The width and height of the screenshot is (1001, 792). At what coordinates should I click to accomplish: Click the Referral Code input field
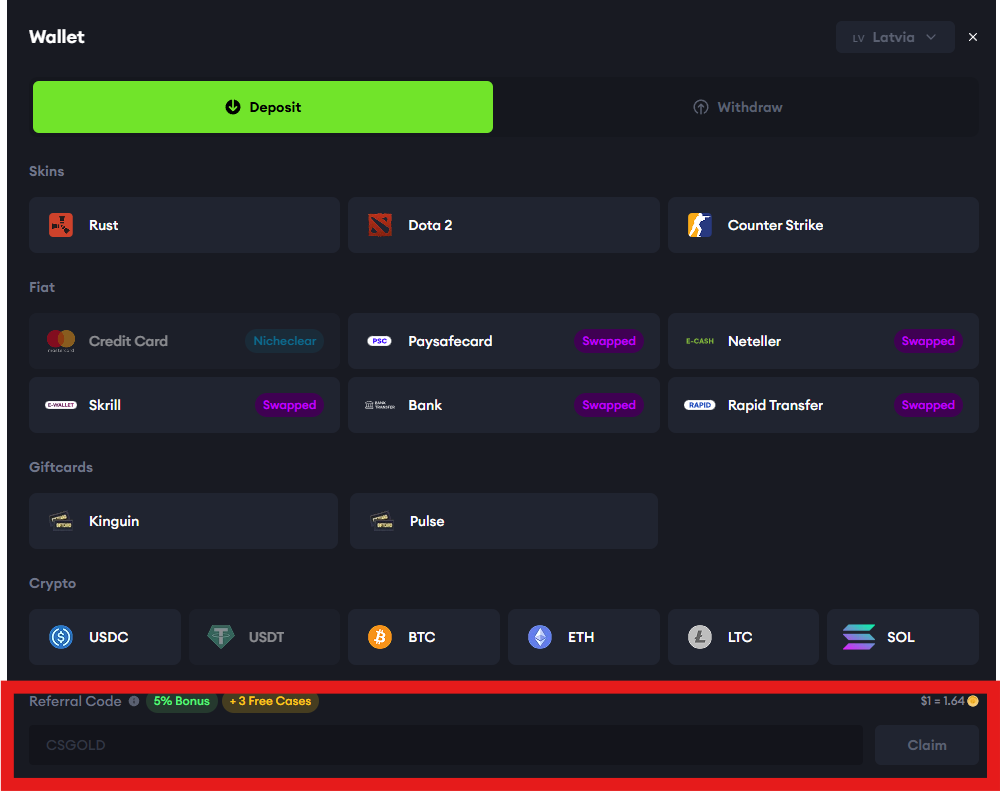tap(445, 745)
